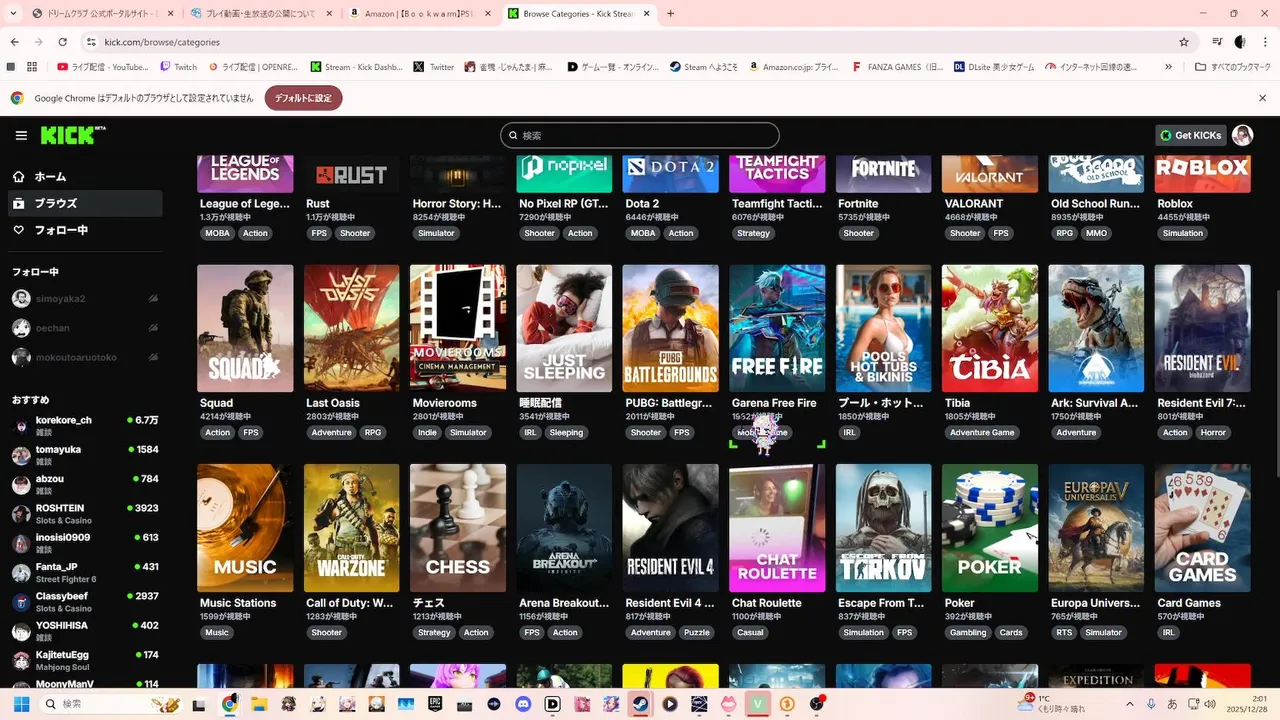Open the Last Oasis category thumbnail
Viewport: 1280px width, 720px height.
point(351,328)
